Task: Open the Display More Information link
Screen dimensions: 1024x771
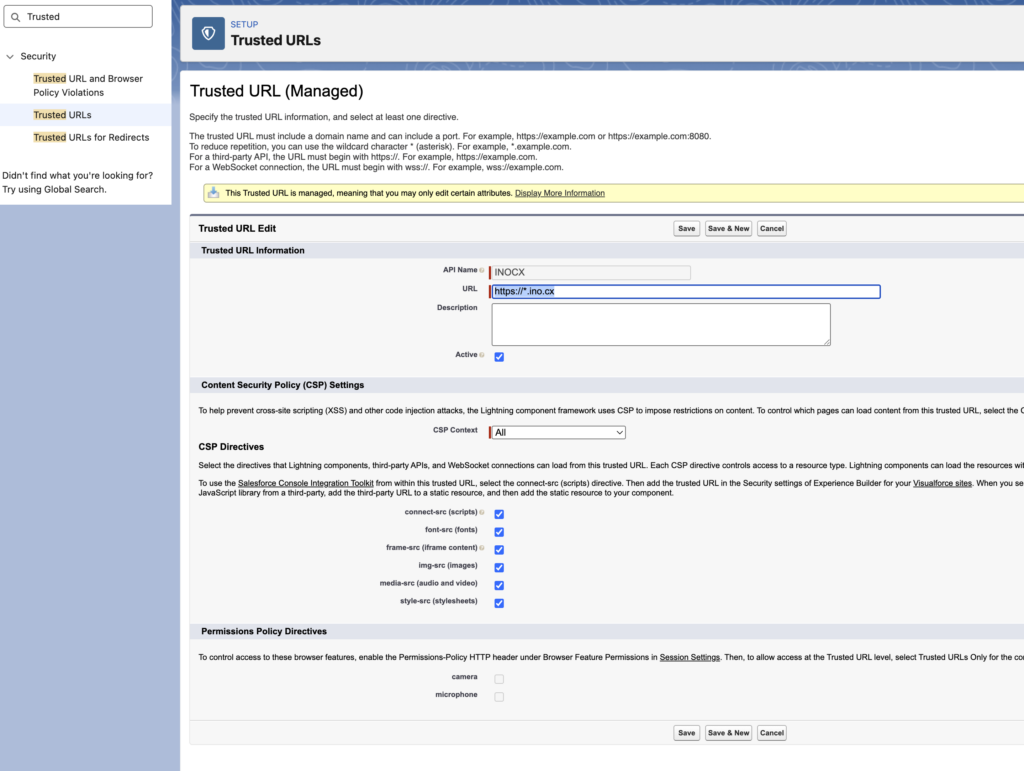Action: pos(559,193)
